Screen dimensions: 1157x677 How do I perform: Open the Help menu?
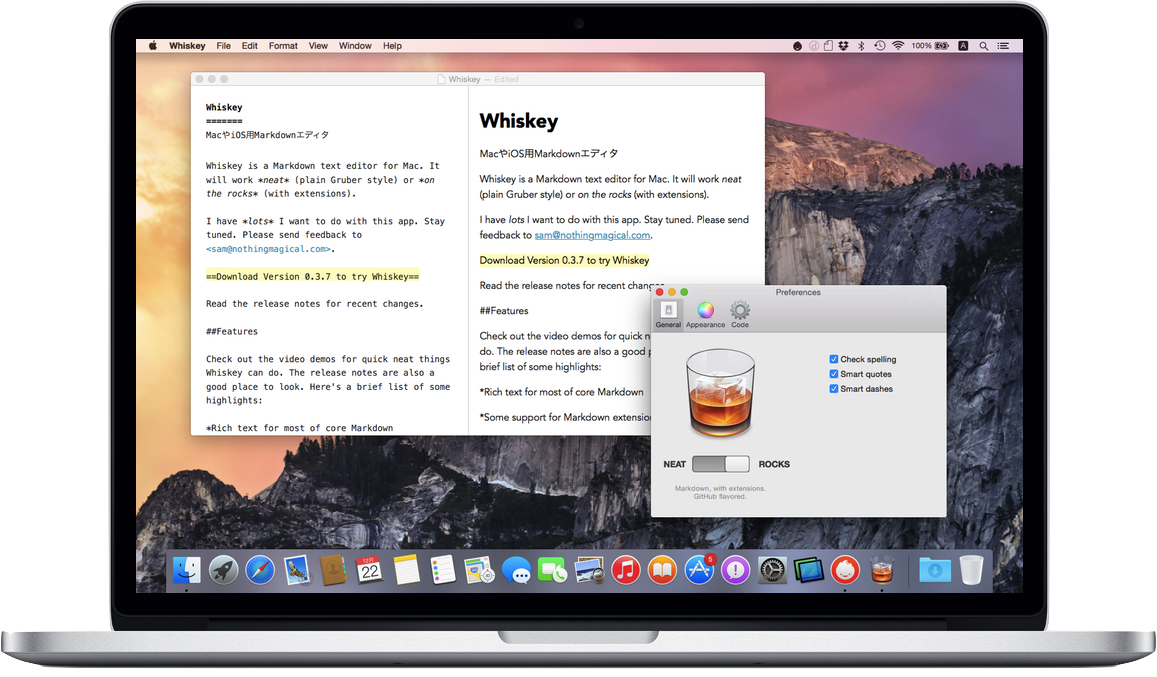tap(393, 46)
